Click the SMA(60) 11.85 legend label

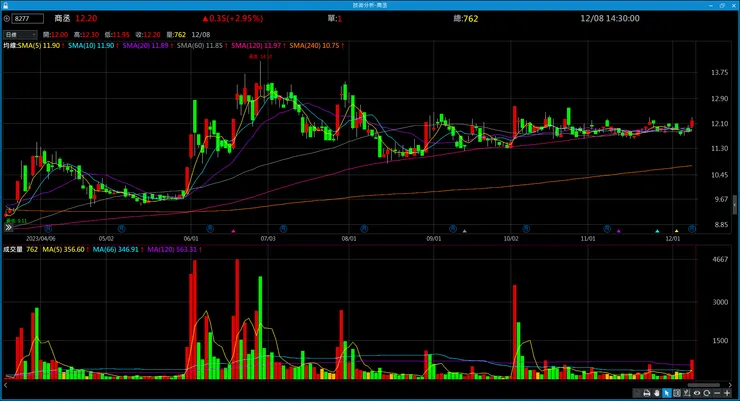tap(200, 46)
